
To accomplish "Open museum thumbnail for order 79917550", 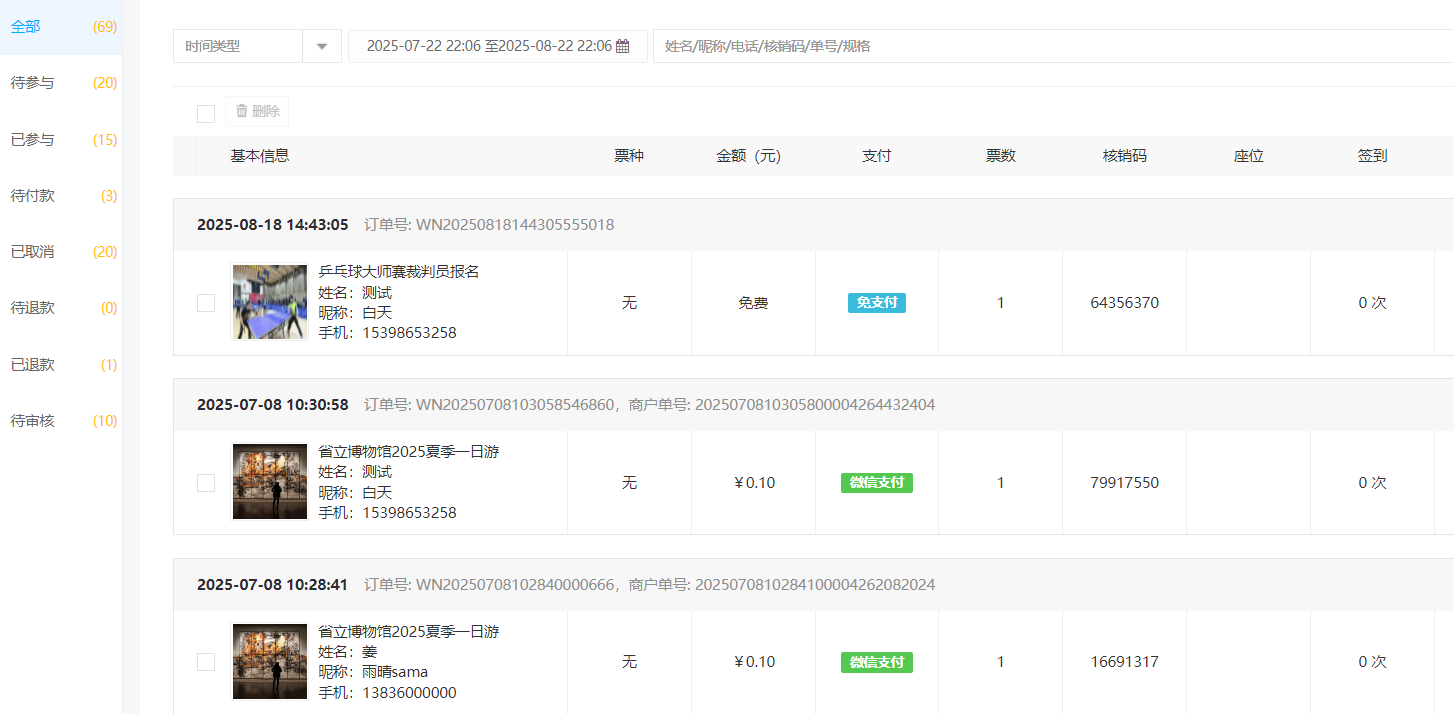I will (270, 482).
